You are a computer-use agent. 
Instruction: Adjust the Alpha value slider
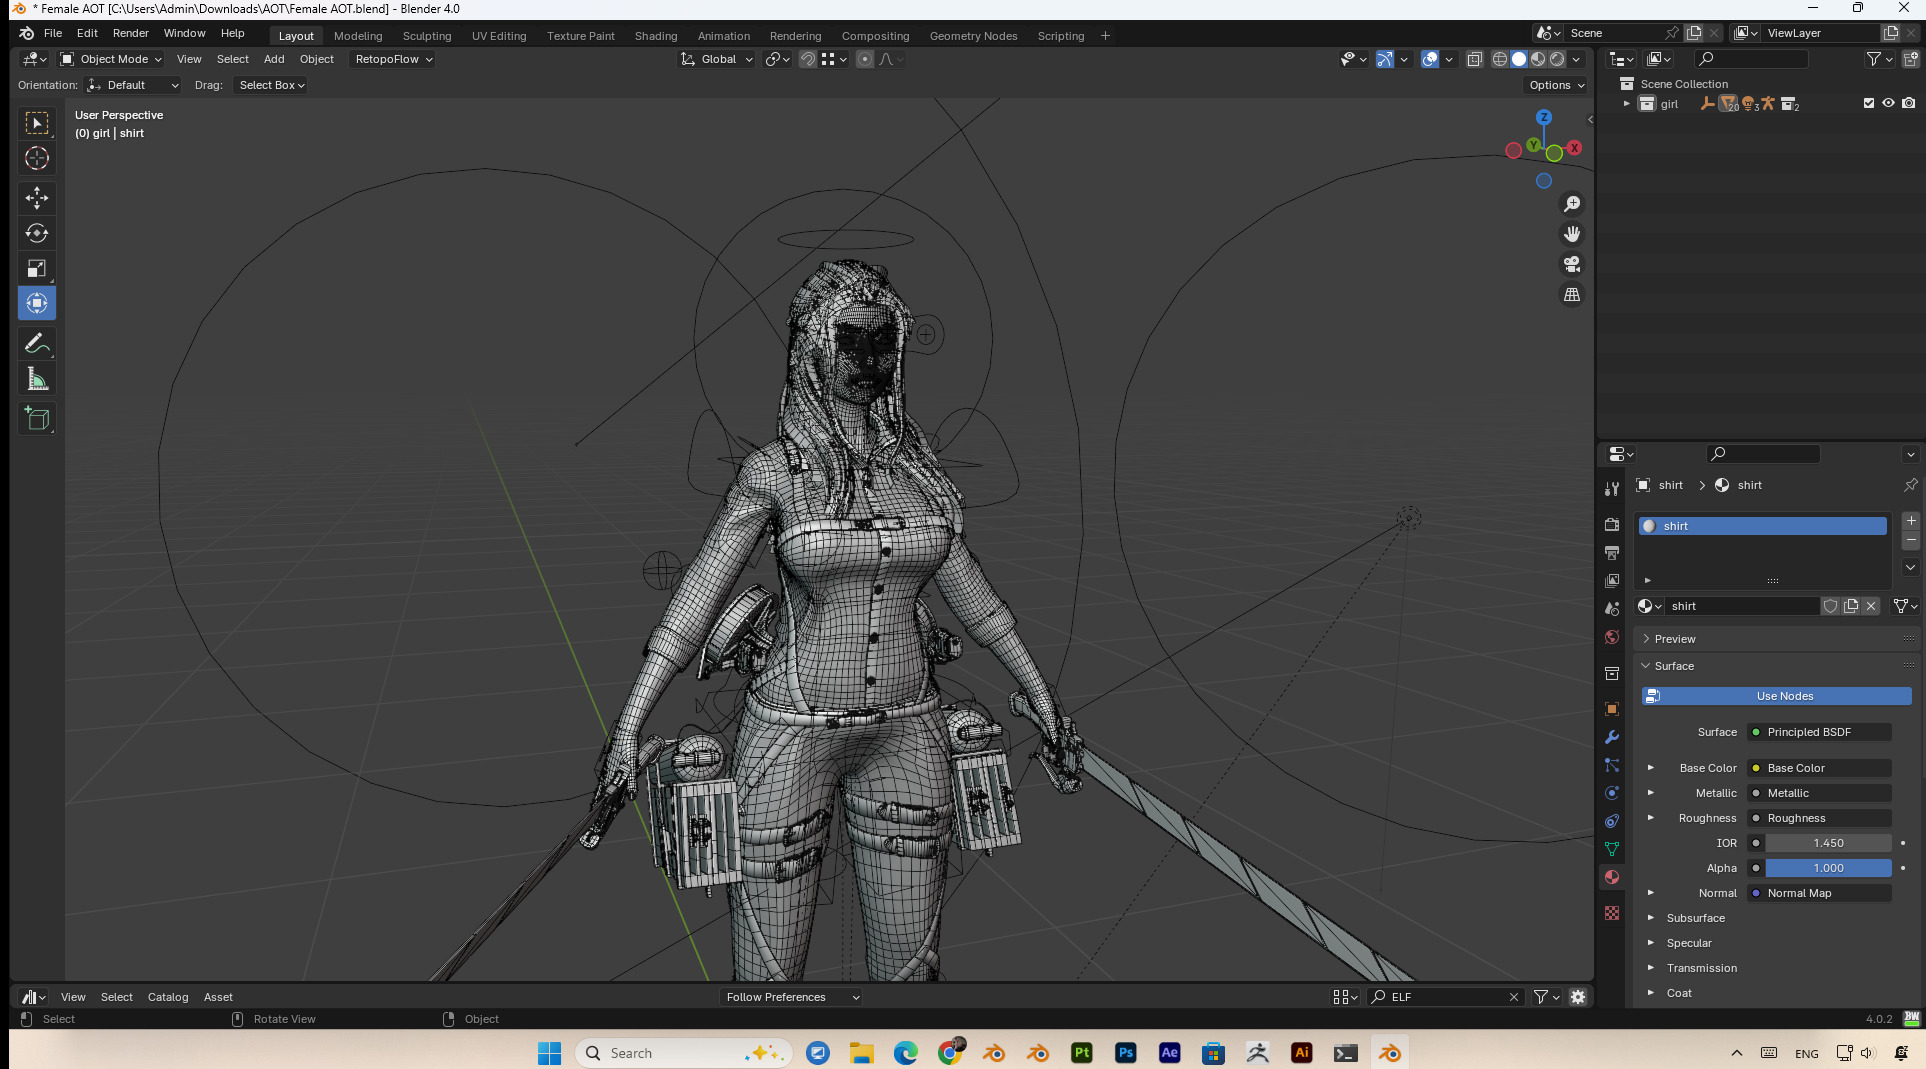point(1828,868)
